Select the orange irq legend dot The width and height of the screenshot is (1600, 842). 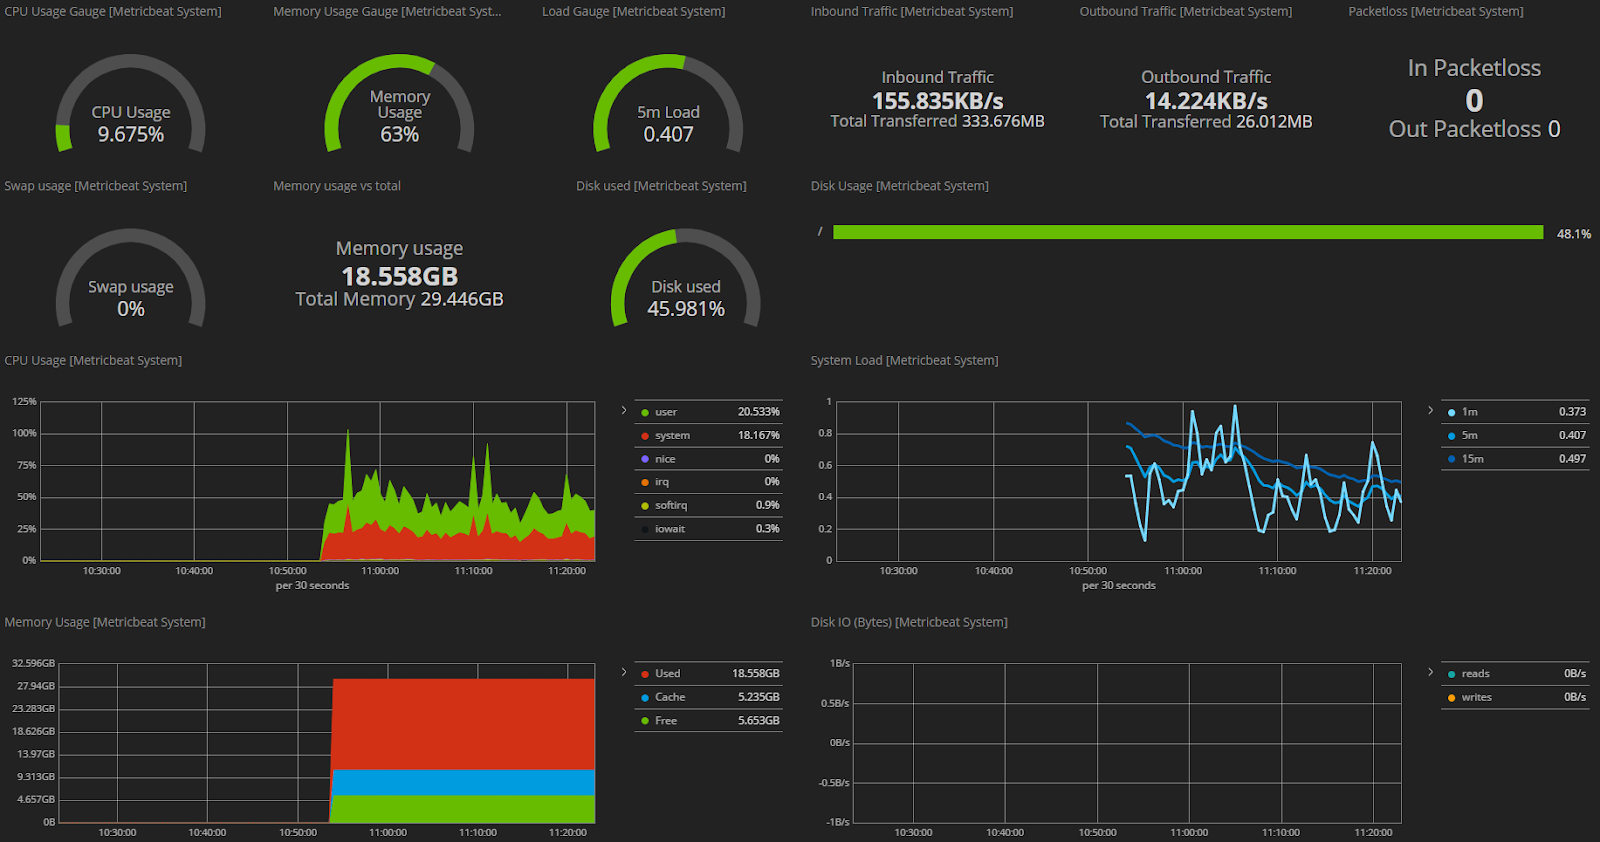point(645,482)
